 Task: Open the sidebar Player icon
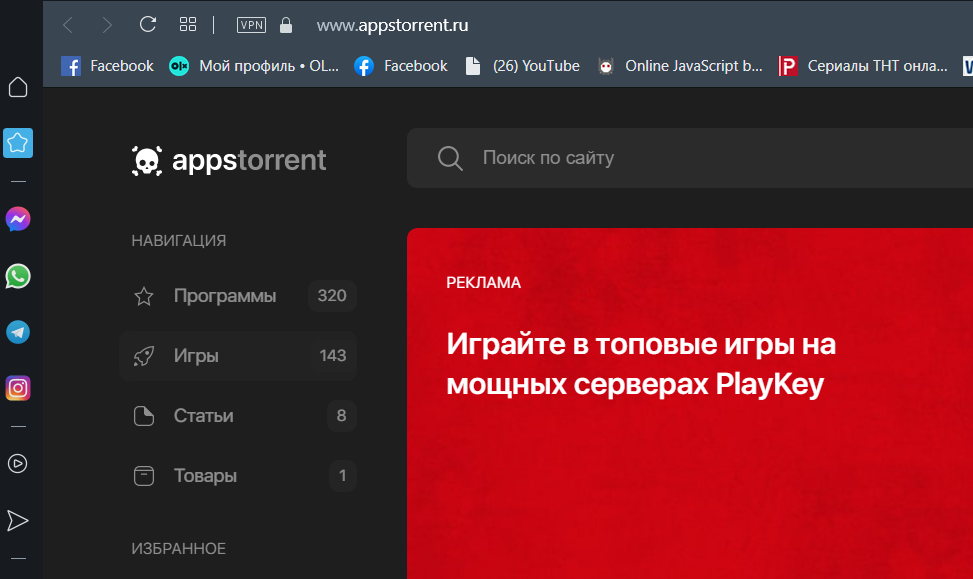17,464
